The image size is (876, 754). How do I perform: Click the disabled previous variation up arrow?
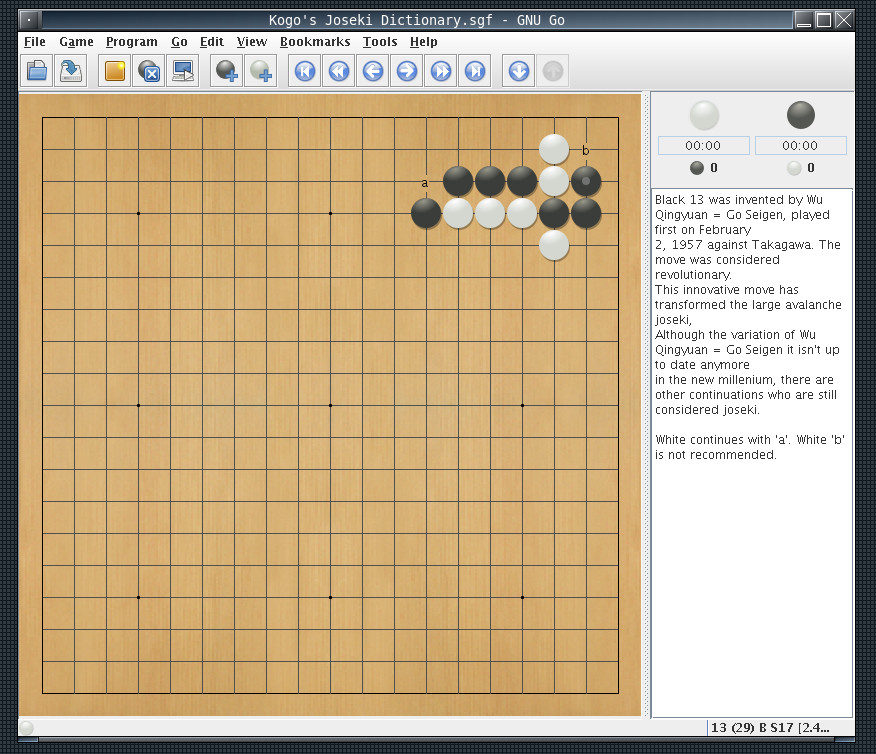pos(553,71)
